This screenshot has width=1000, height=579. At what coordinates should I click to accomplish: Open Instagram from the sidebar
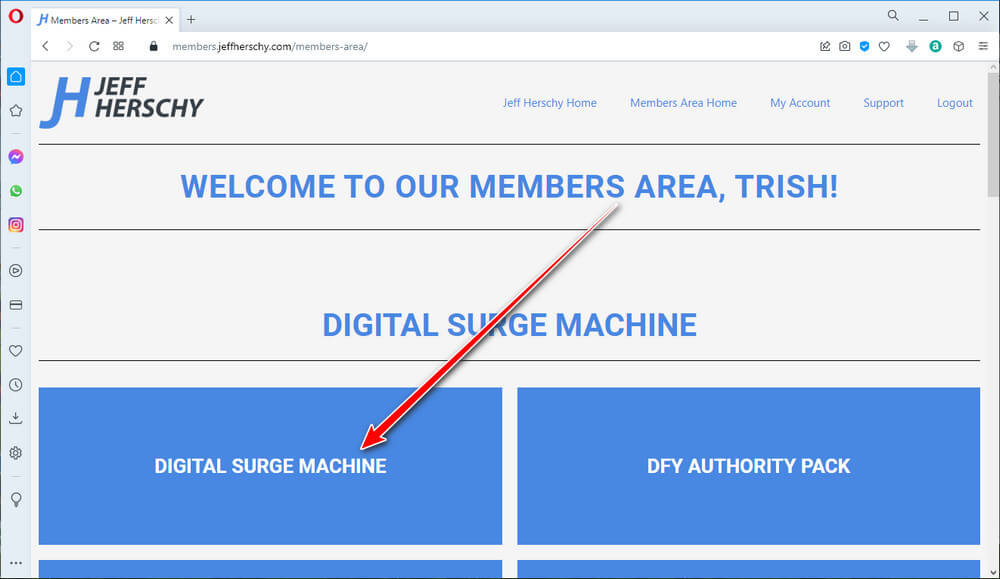click(16, 224)
